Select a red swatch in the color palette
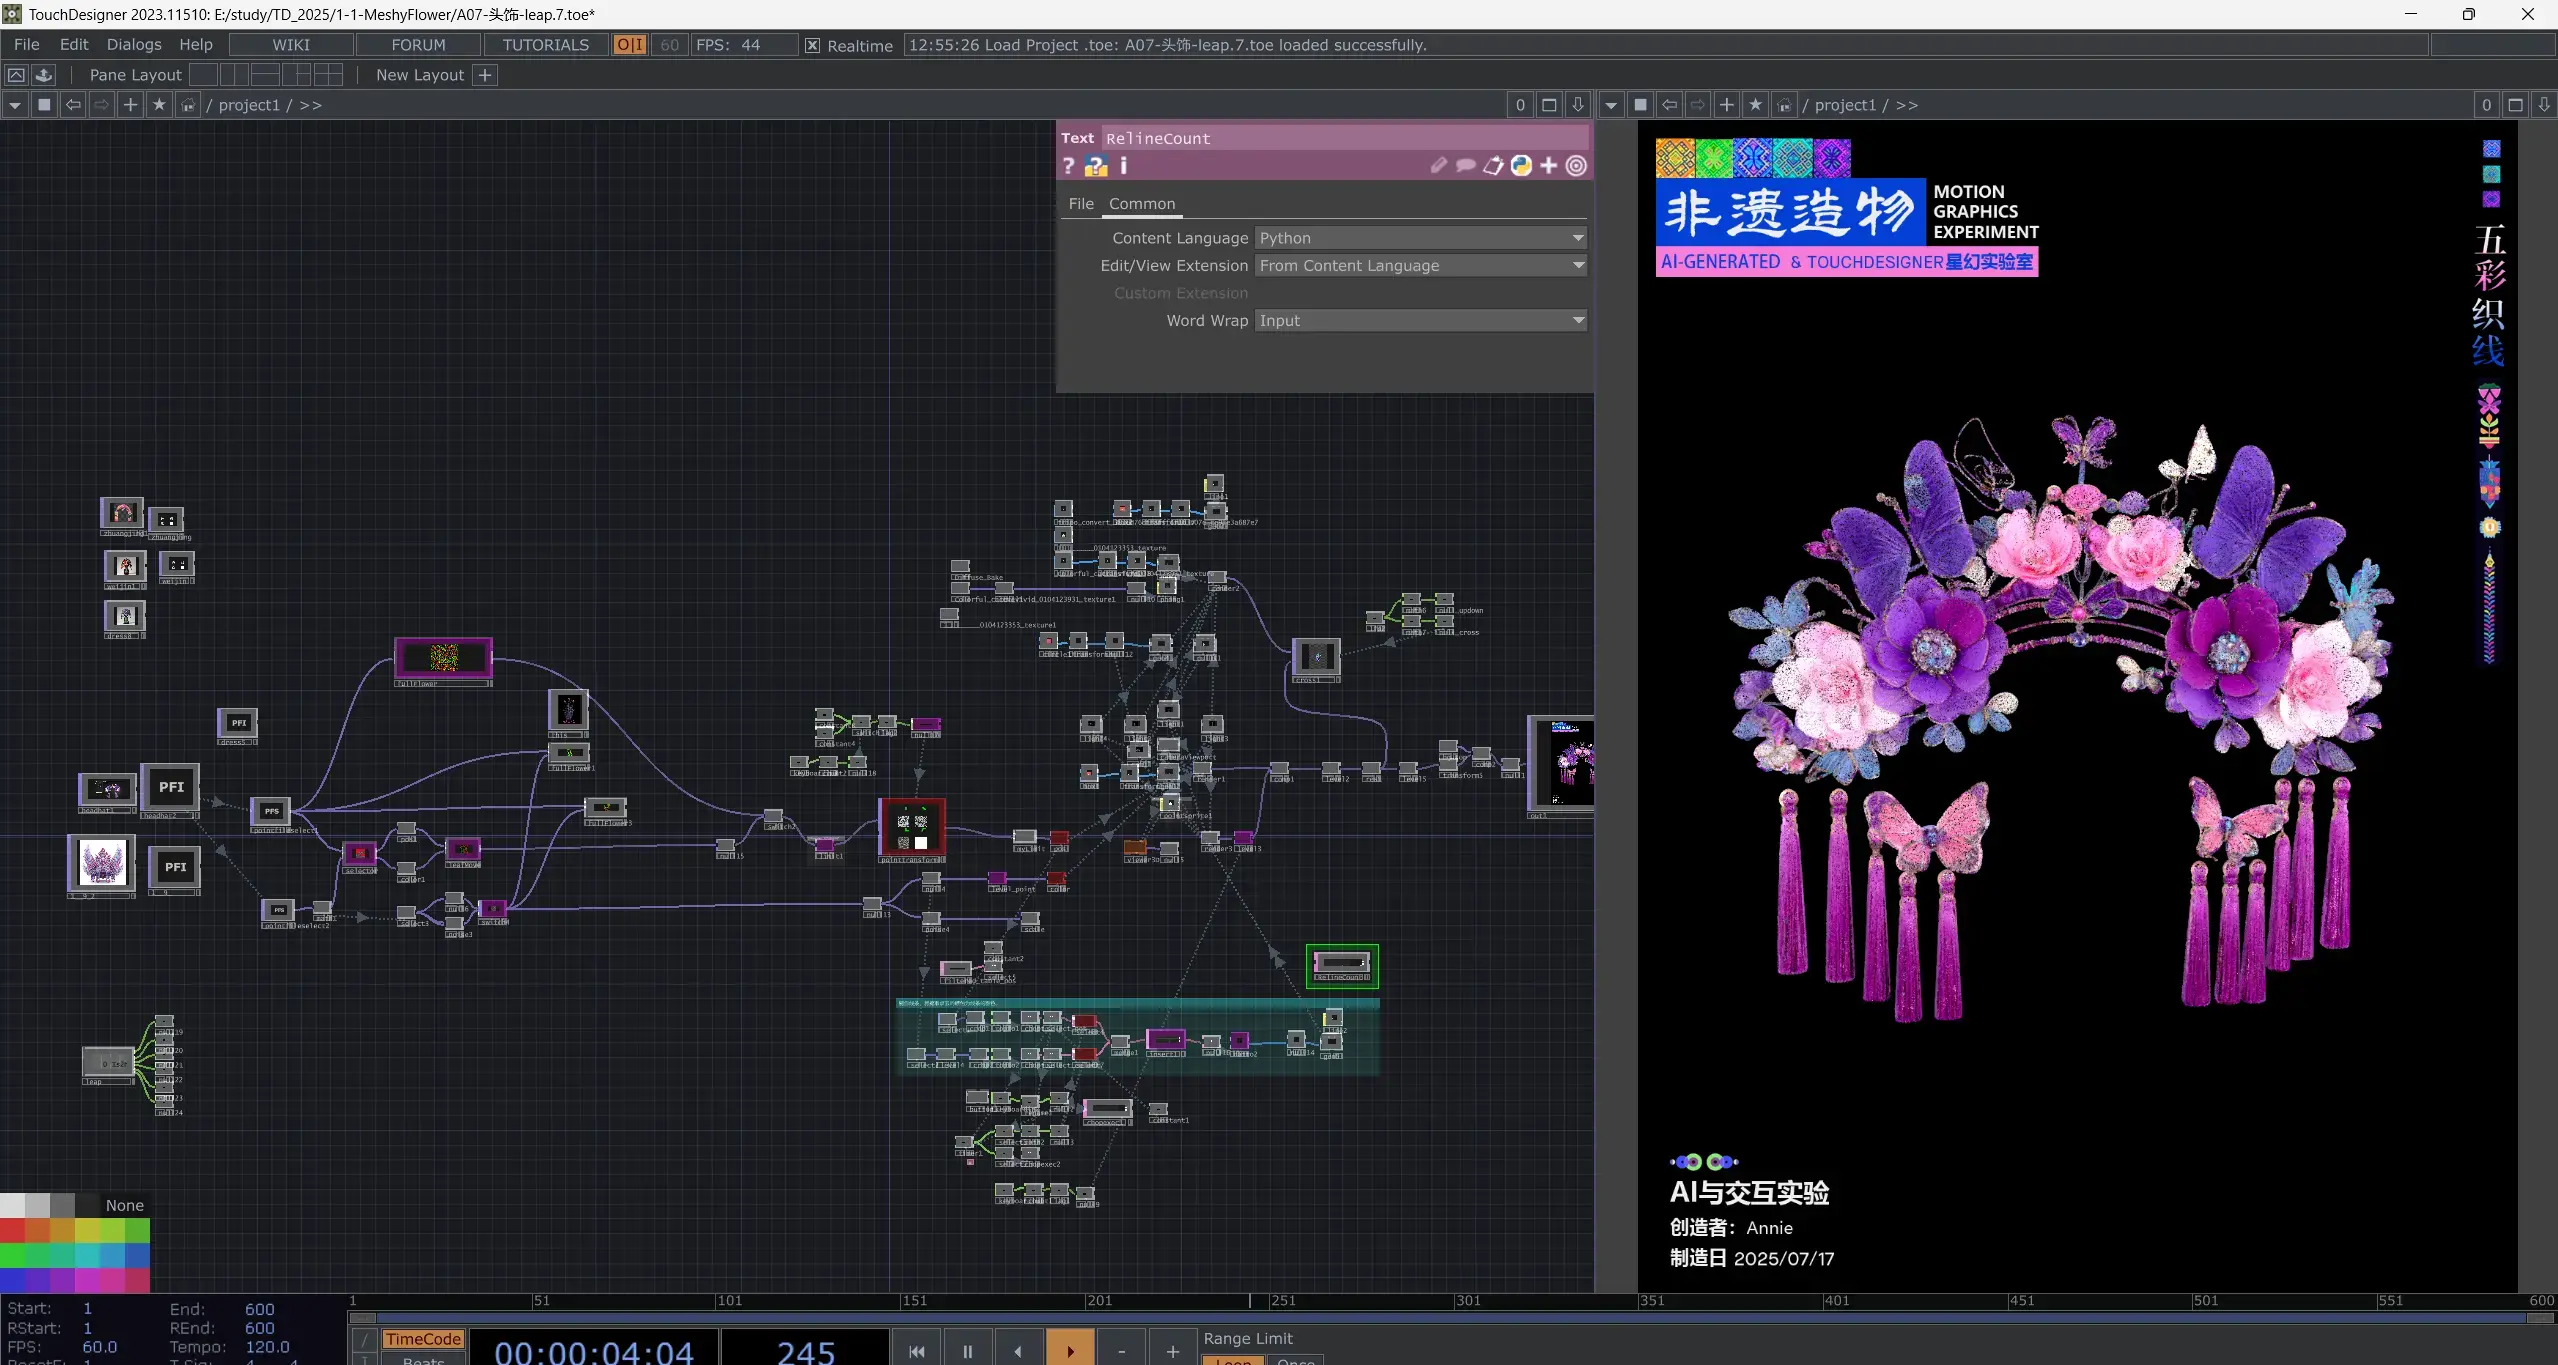 coord(10,1232)
